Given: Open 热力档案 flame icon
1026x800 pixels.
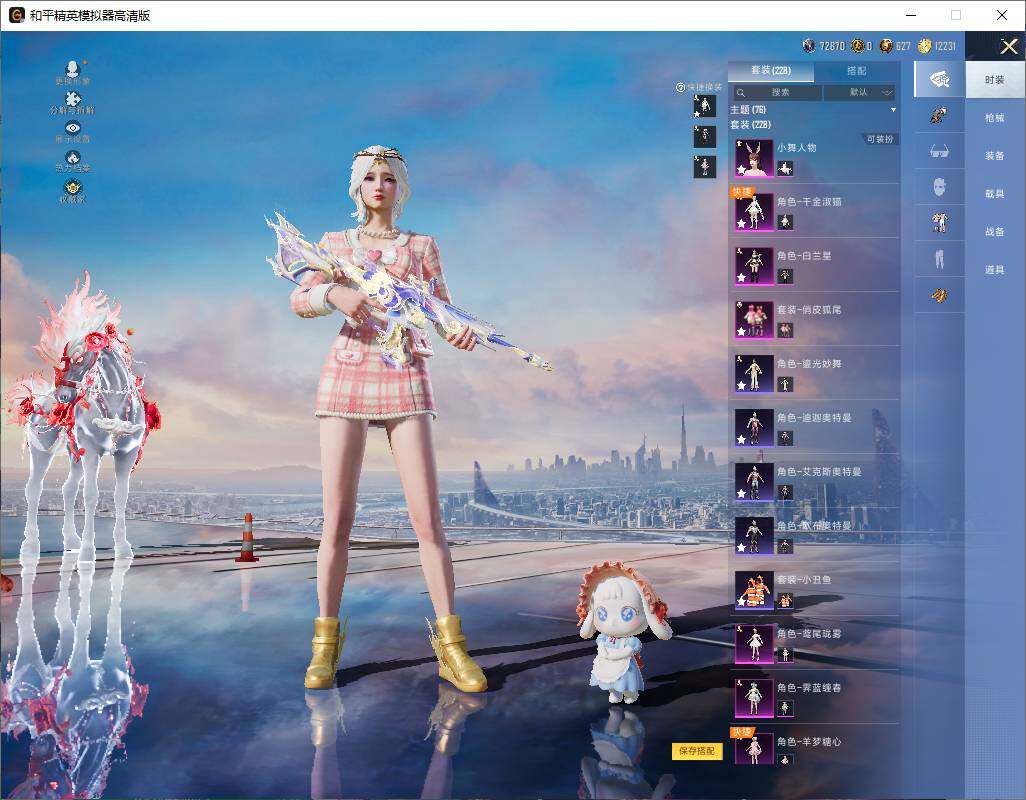Looking at the screenshot, I should pos(73,158).
